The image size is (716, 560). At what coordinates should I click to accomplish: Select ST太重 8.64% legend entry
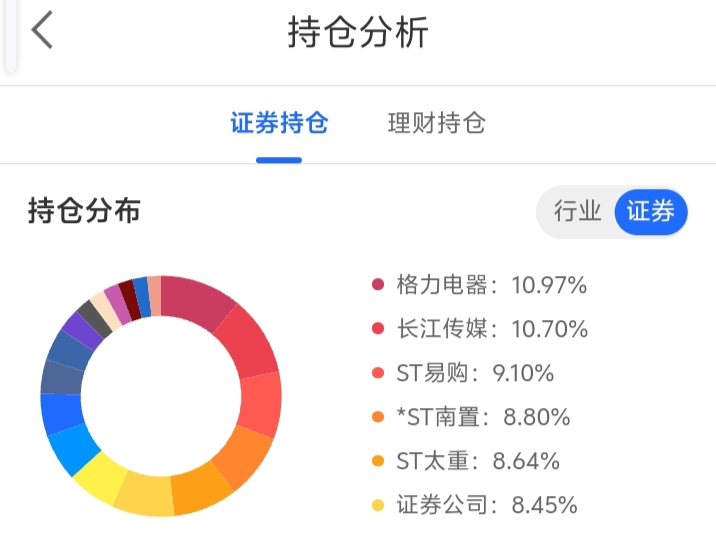tap(478, 461)
